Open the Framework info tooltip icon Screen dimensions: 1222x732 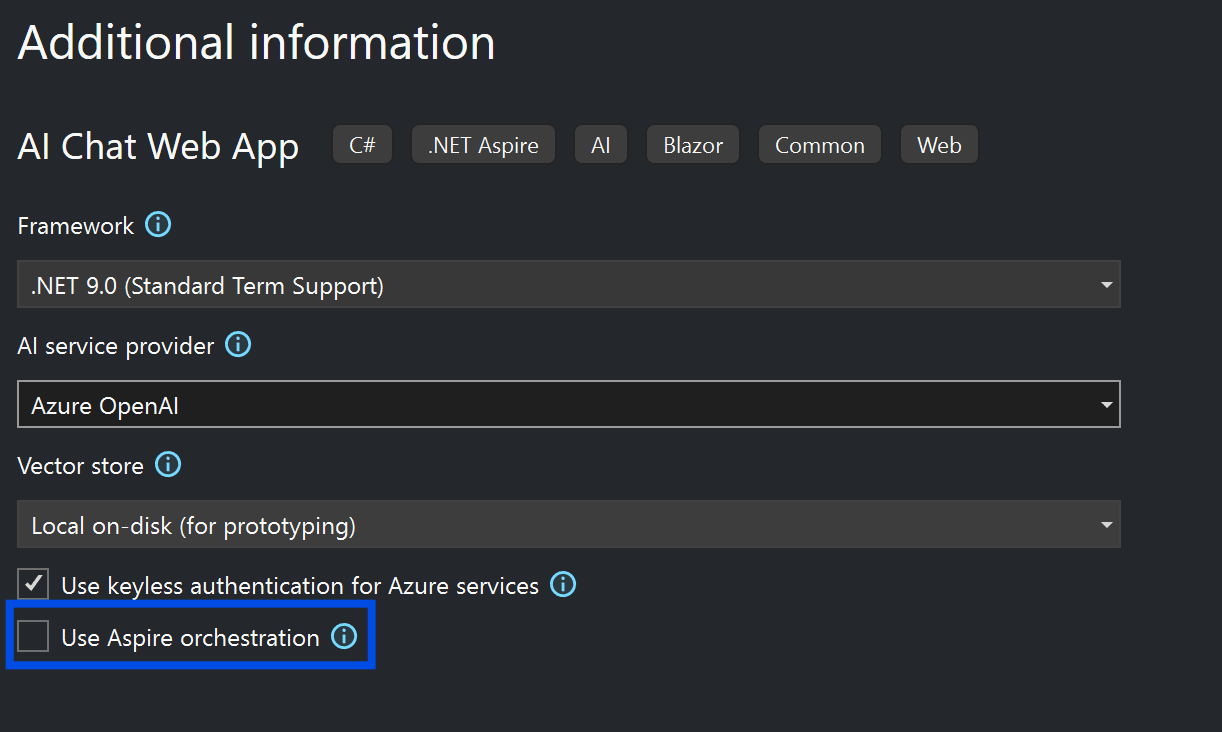click(x=158, y=225)
